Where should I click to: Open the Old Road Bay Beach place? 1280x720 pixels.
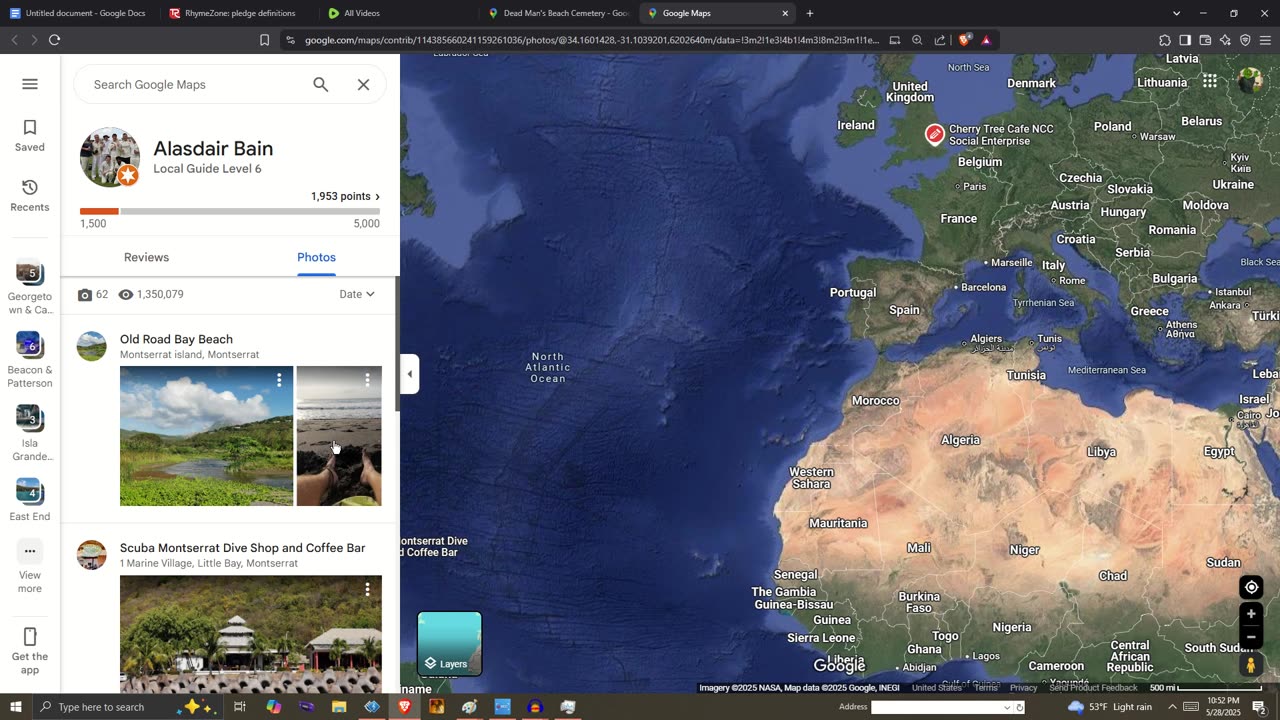[176, 339]
